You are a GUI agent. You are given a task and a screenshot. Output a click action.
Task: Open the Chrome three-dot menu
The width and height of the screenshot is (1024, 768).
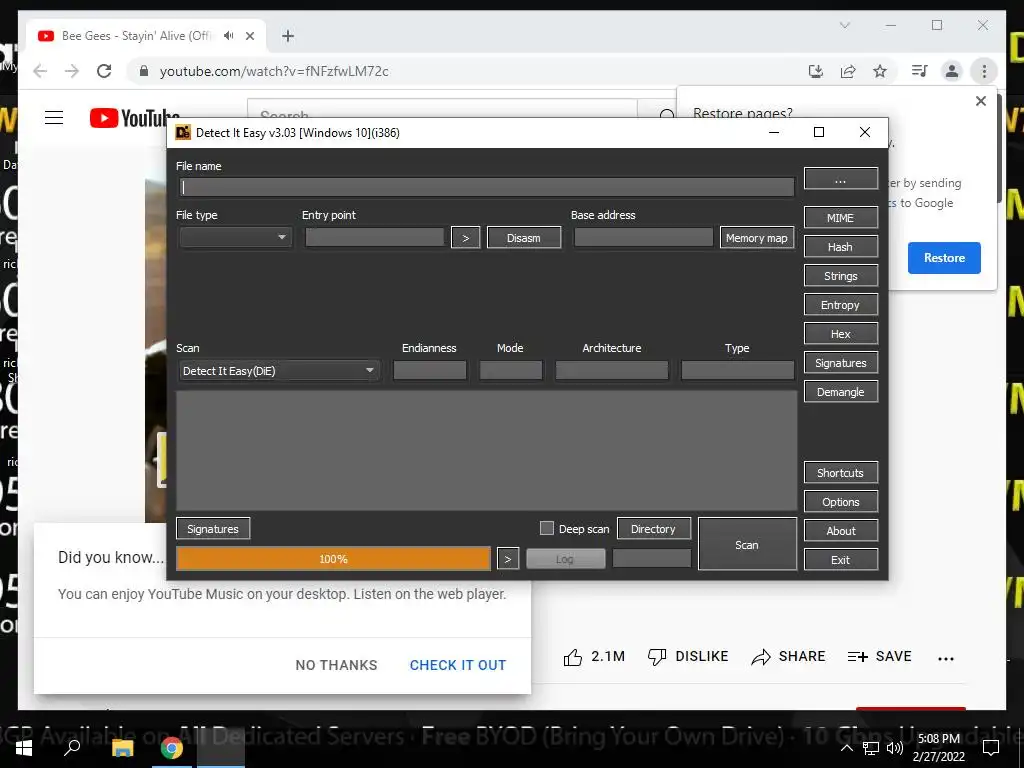984,71
